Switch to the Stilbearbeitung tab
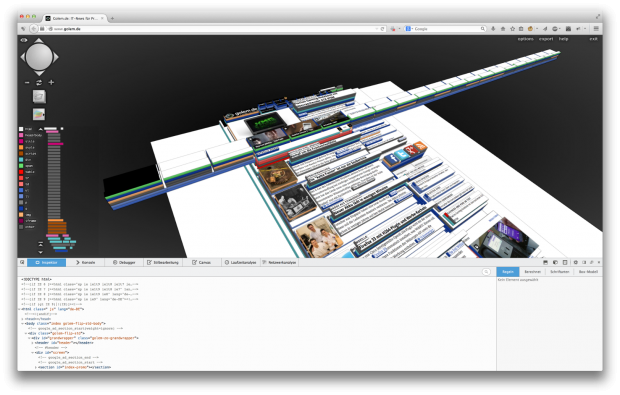This screenshot has height=395, width=620. pos(163,262)
